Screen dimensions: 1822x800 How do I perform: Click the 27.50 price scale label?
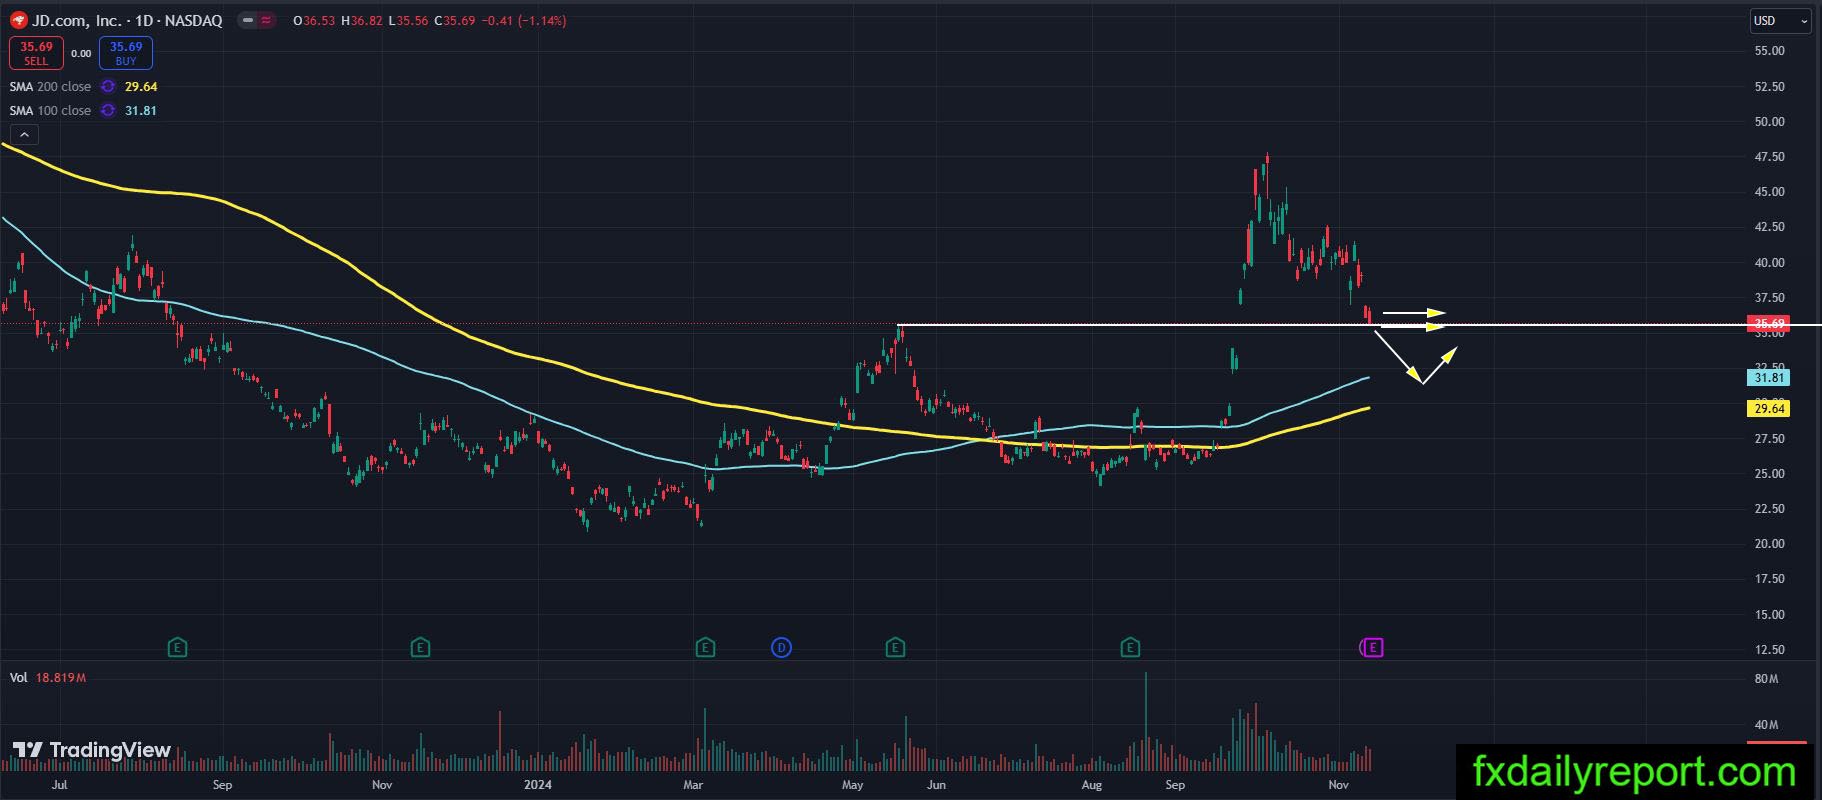coord(1769,439)
